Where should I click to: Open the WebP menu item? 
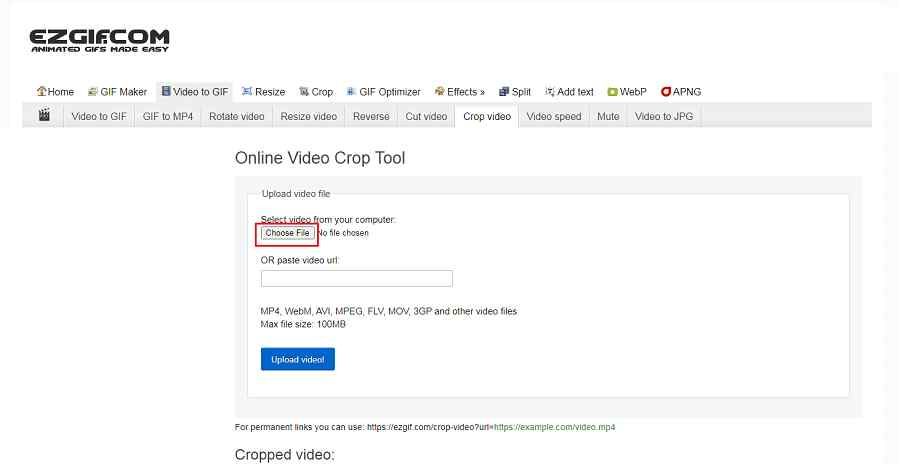coord(627,92)
